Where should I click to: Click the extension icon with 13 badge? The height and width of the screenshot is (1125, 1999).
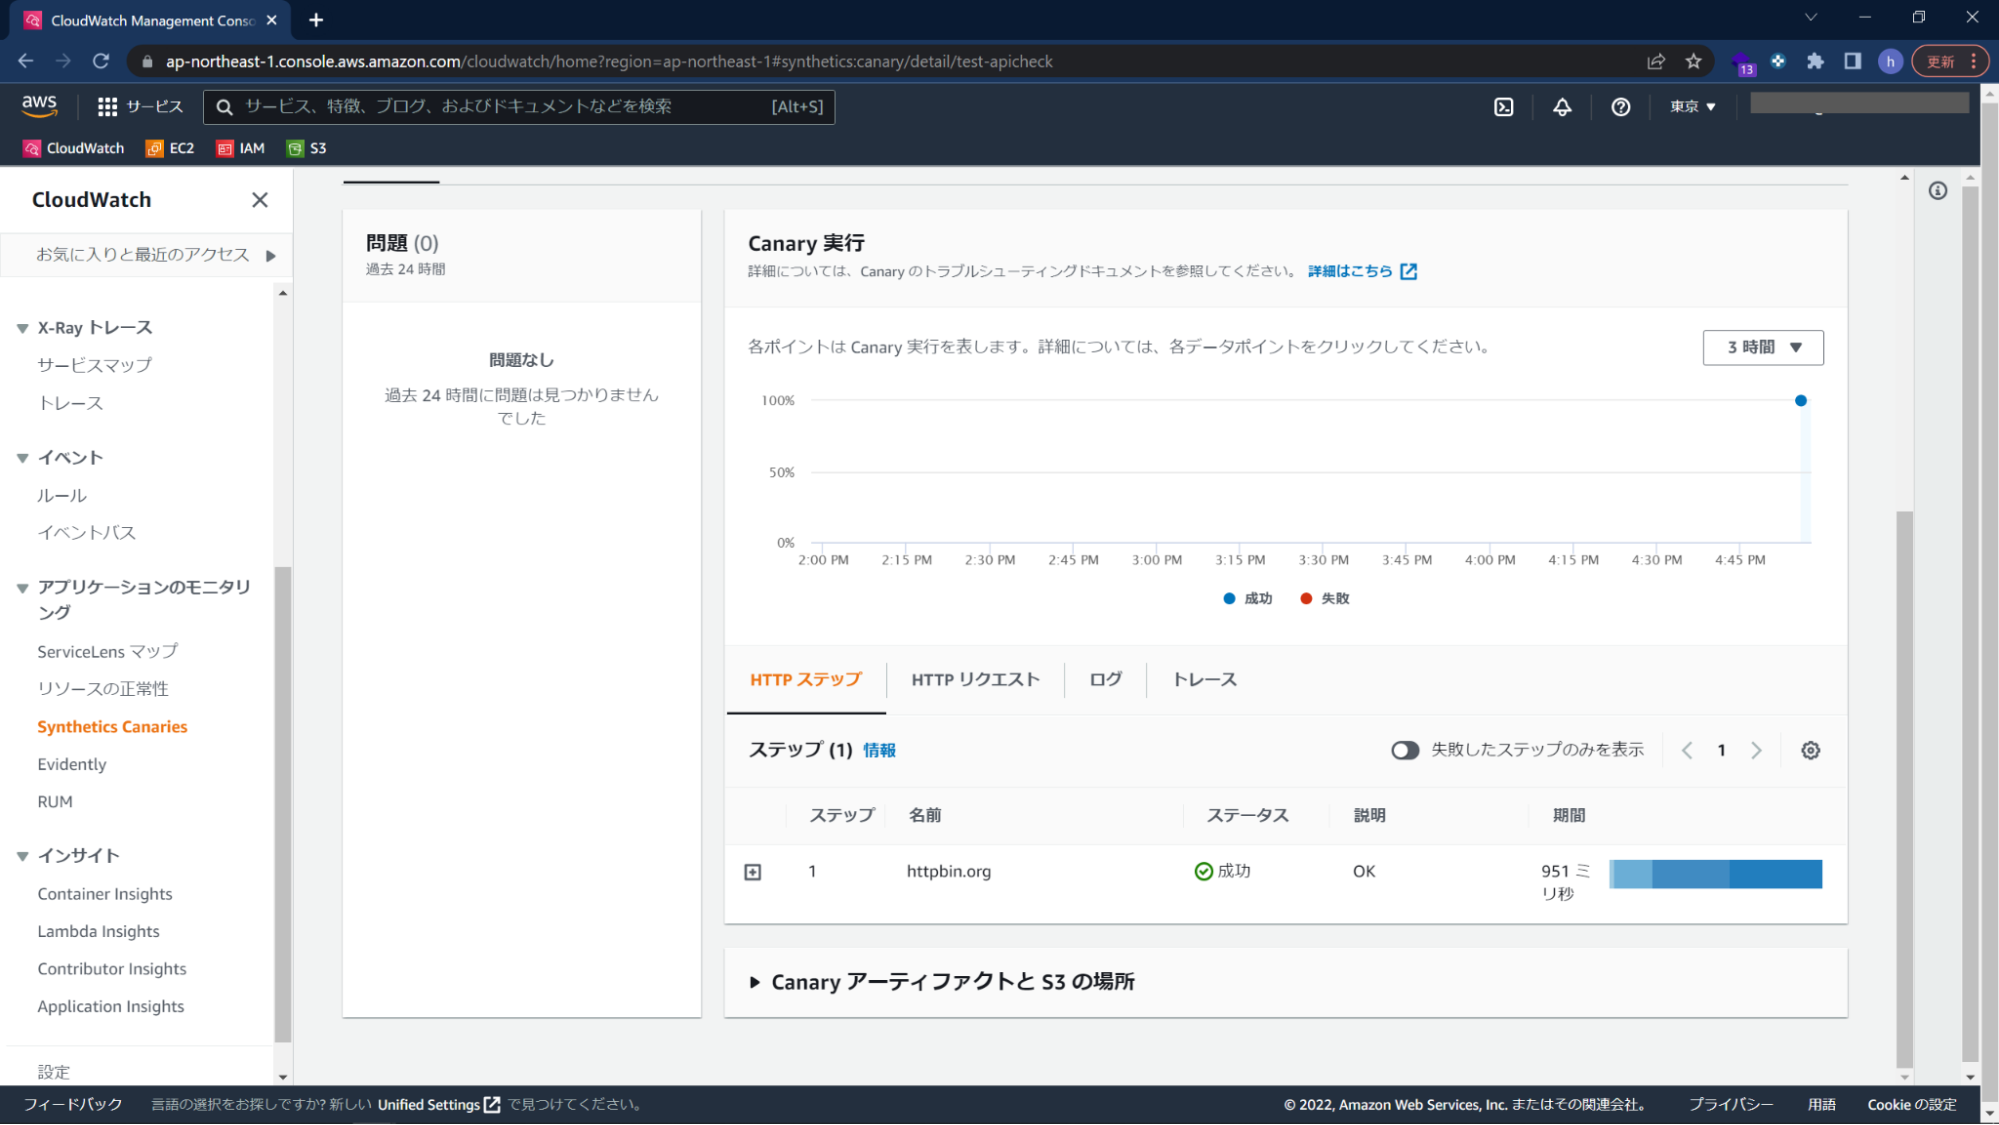[x=1742, y=63]
